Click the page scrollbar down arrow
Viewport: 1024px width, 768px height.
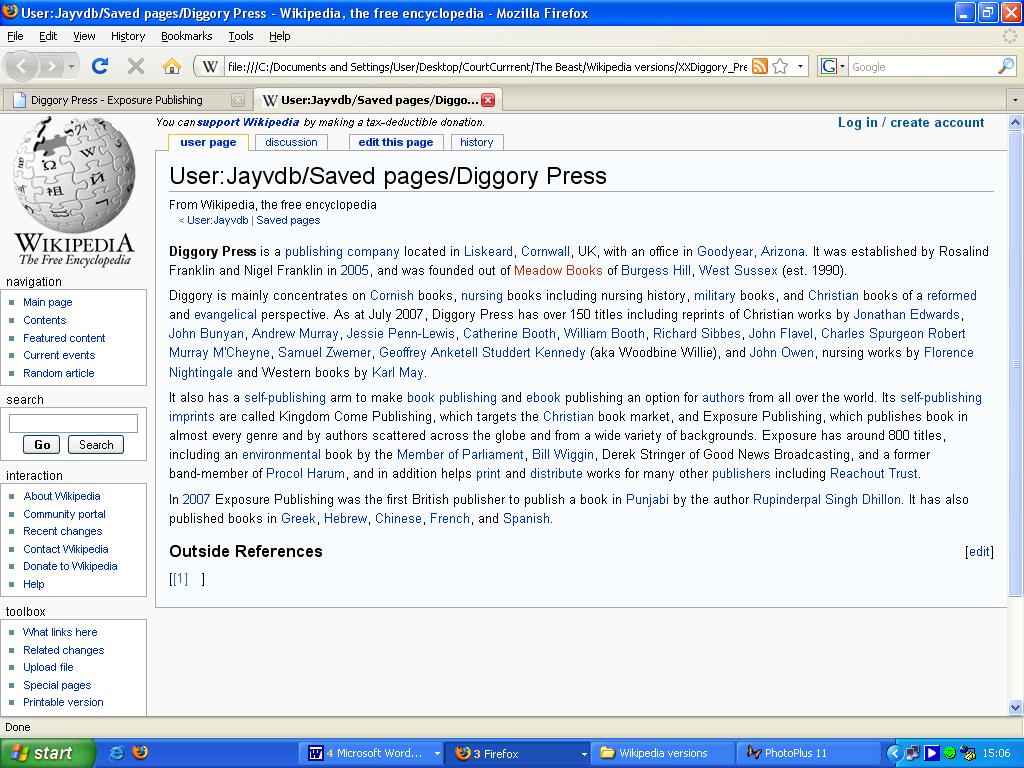point(1016,707)
